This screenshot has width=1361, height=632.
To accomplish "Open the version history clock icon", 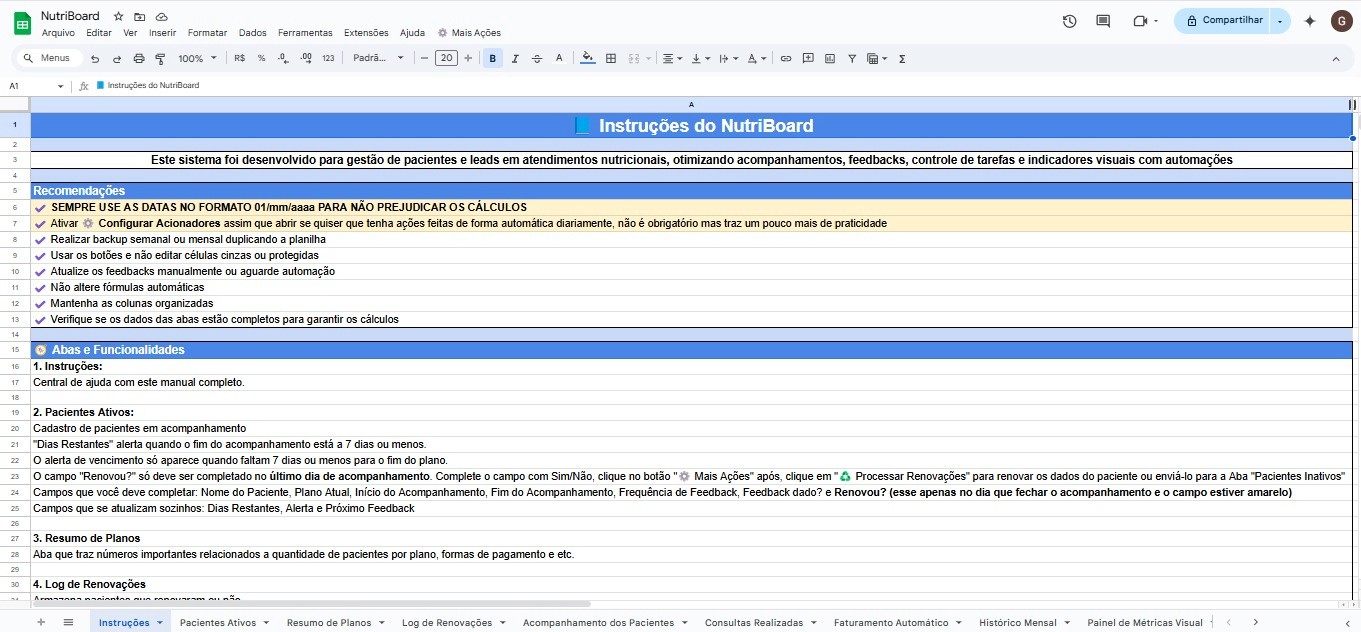I will point(1069,21).
